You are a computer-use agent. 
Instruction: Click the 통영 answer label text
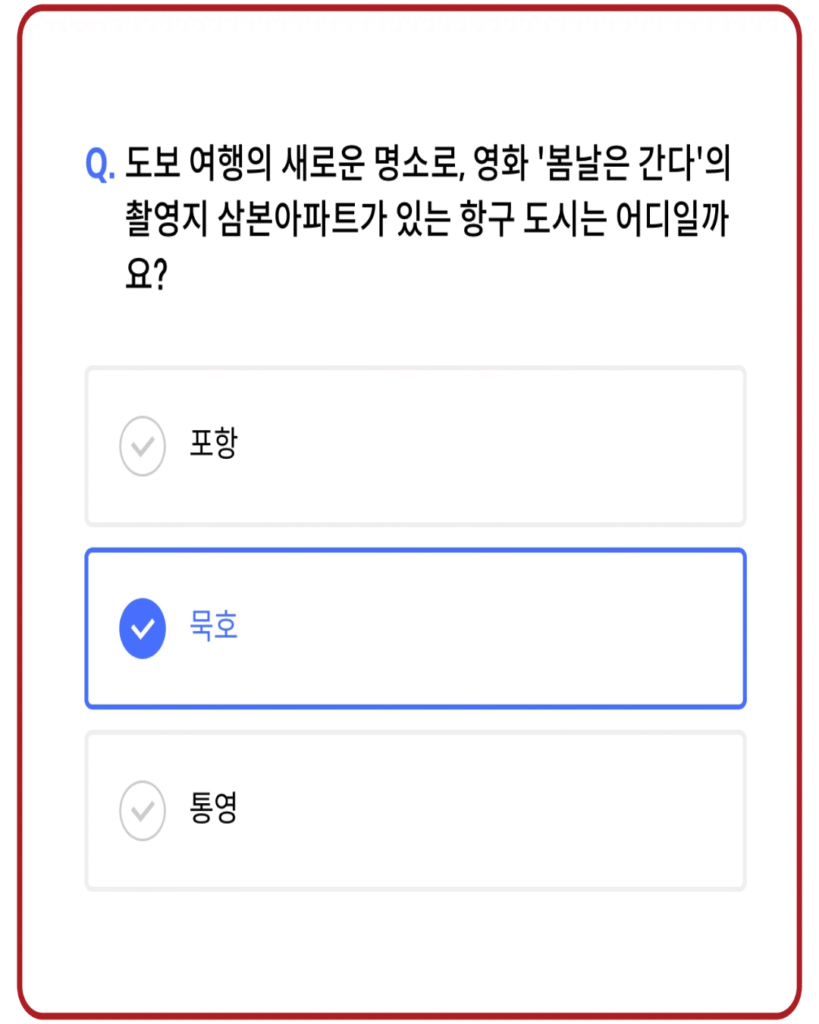(x=213, y=809)
